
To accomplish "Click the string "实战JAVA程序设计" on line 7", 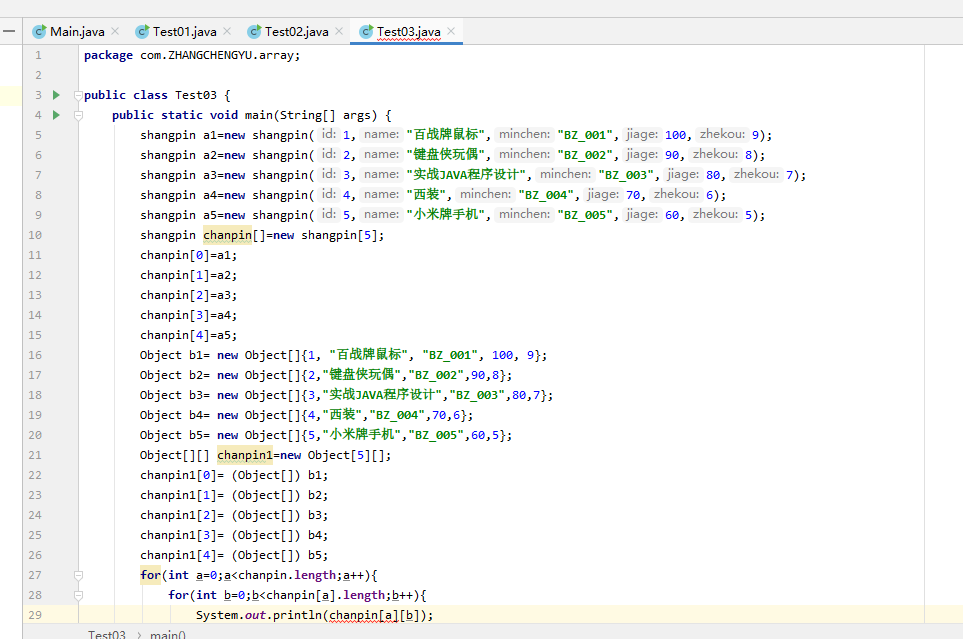I will tap(466, 174).
